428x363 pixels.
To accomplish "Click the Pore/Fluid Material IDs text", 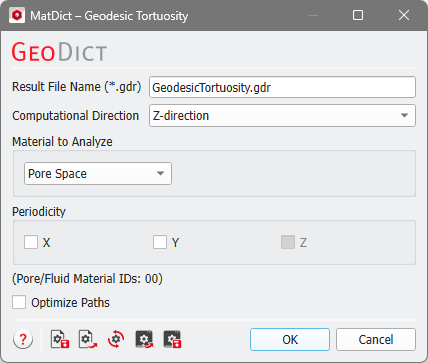I will click(87, 279).
